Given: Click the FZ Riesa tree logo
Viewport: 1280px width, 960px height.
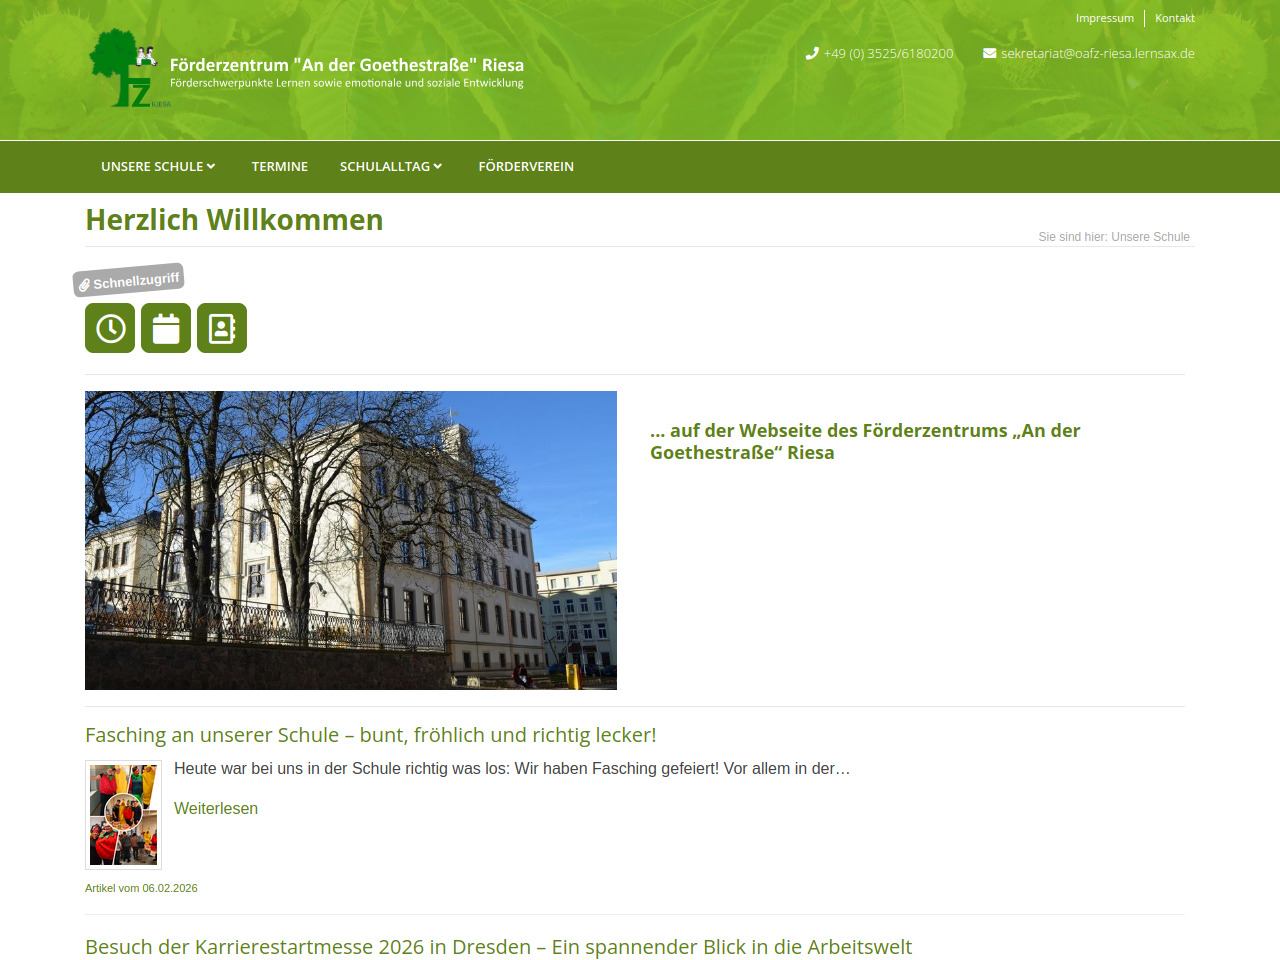Looking at the screenshot, I should click(x=124, y=68).
